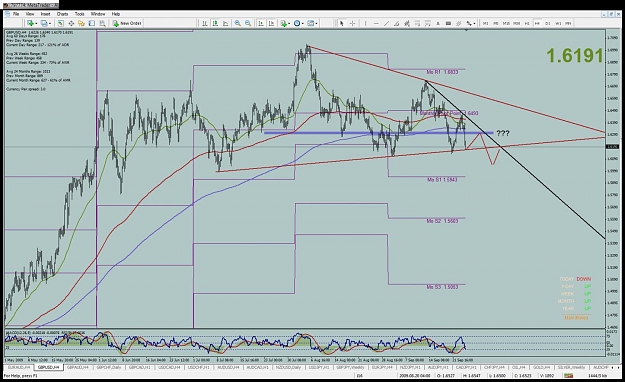
Task: Open the Insert menu
Action: [45, 14]
